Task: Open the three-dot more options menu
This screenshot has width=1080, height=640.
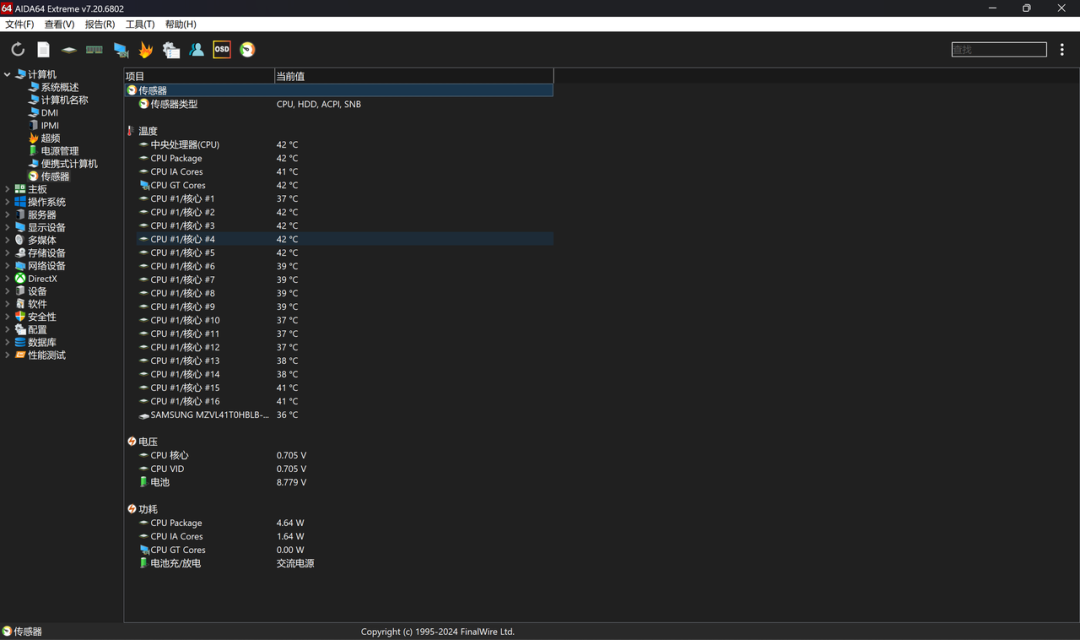Action: pyautogui.click(x=1062, y=50)
